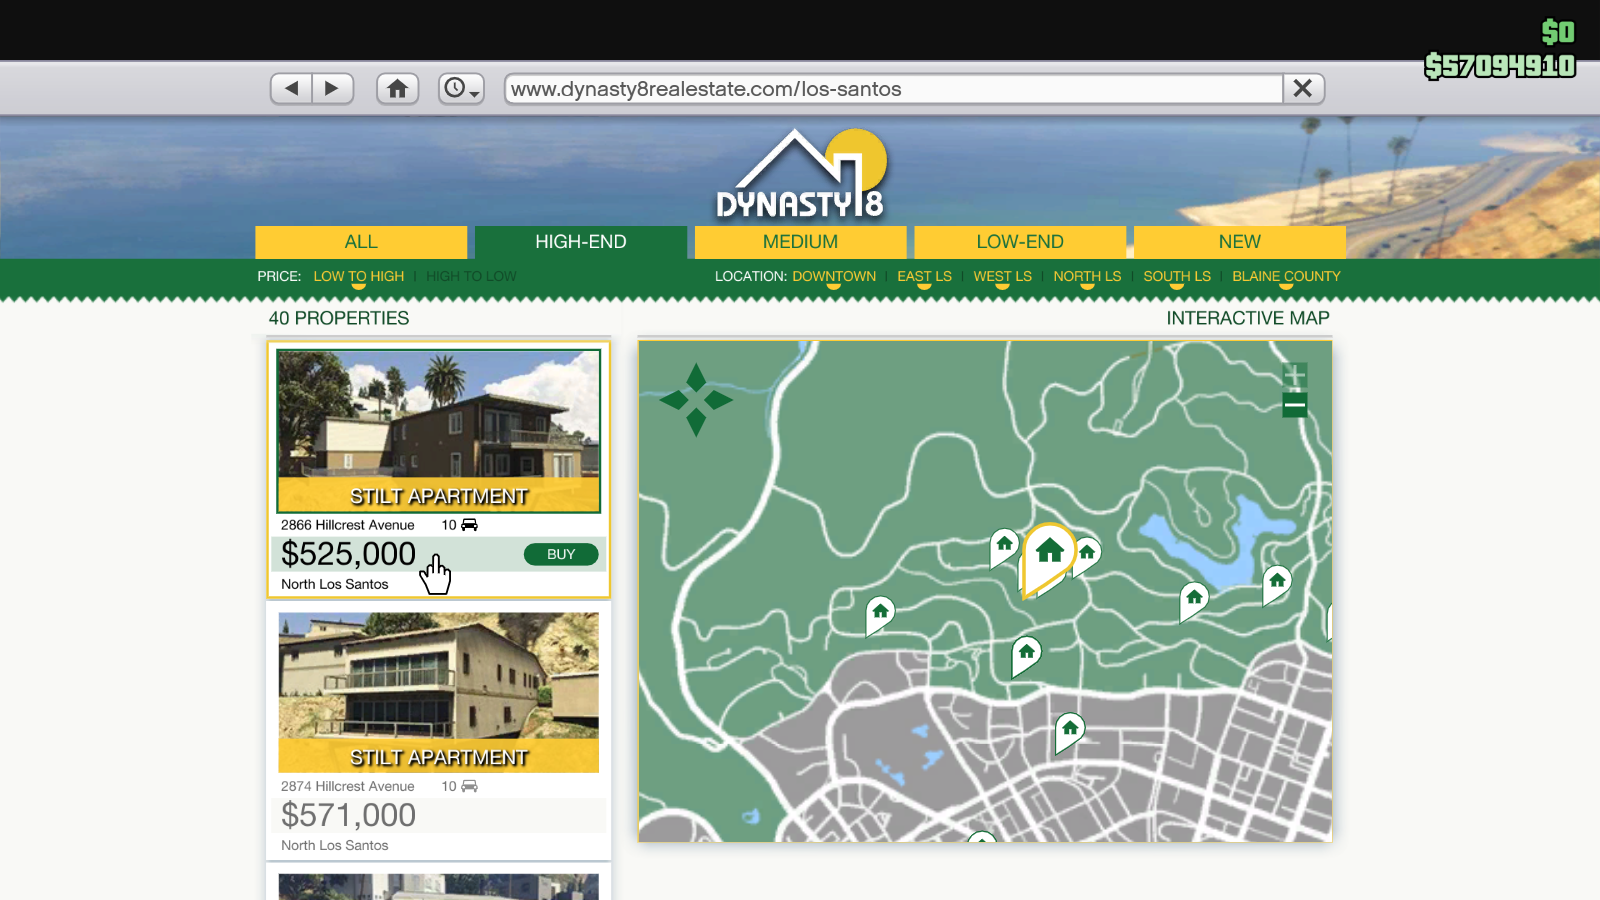Filter location by NORTH LS
This screenshot has height=900, width=1600.
(x=1087, y=276)
